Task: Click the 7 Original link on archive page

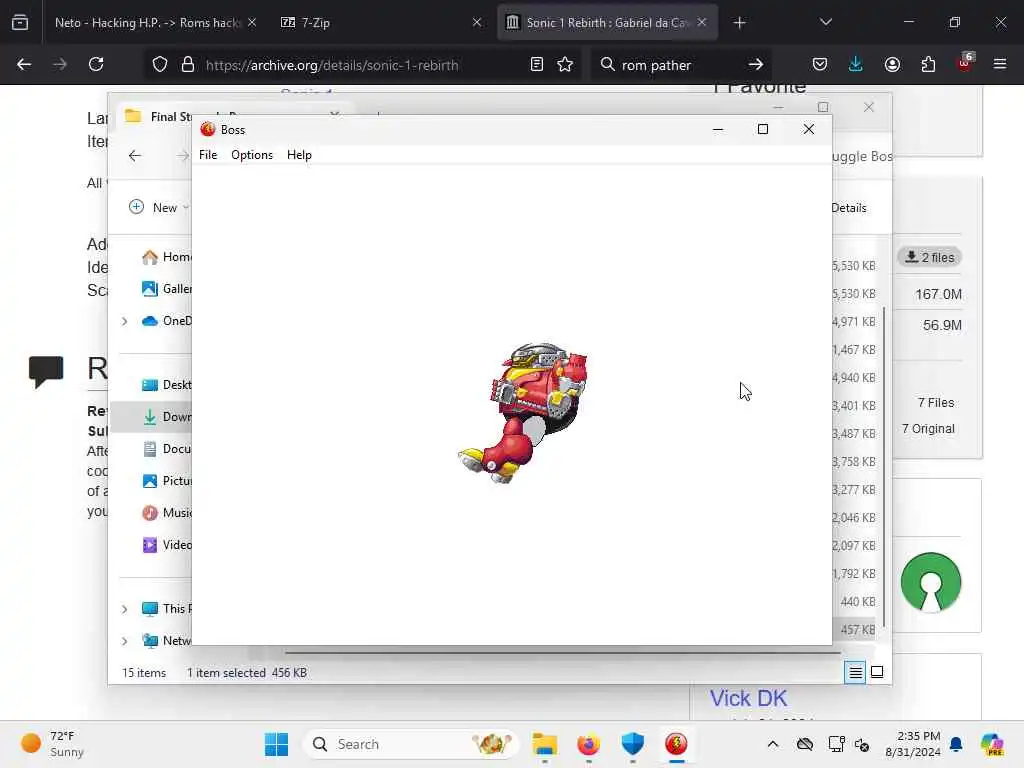Action: 928,428
